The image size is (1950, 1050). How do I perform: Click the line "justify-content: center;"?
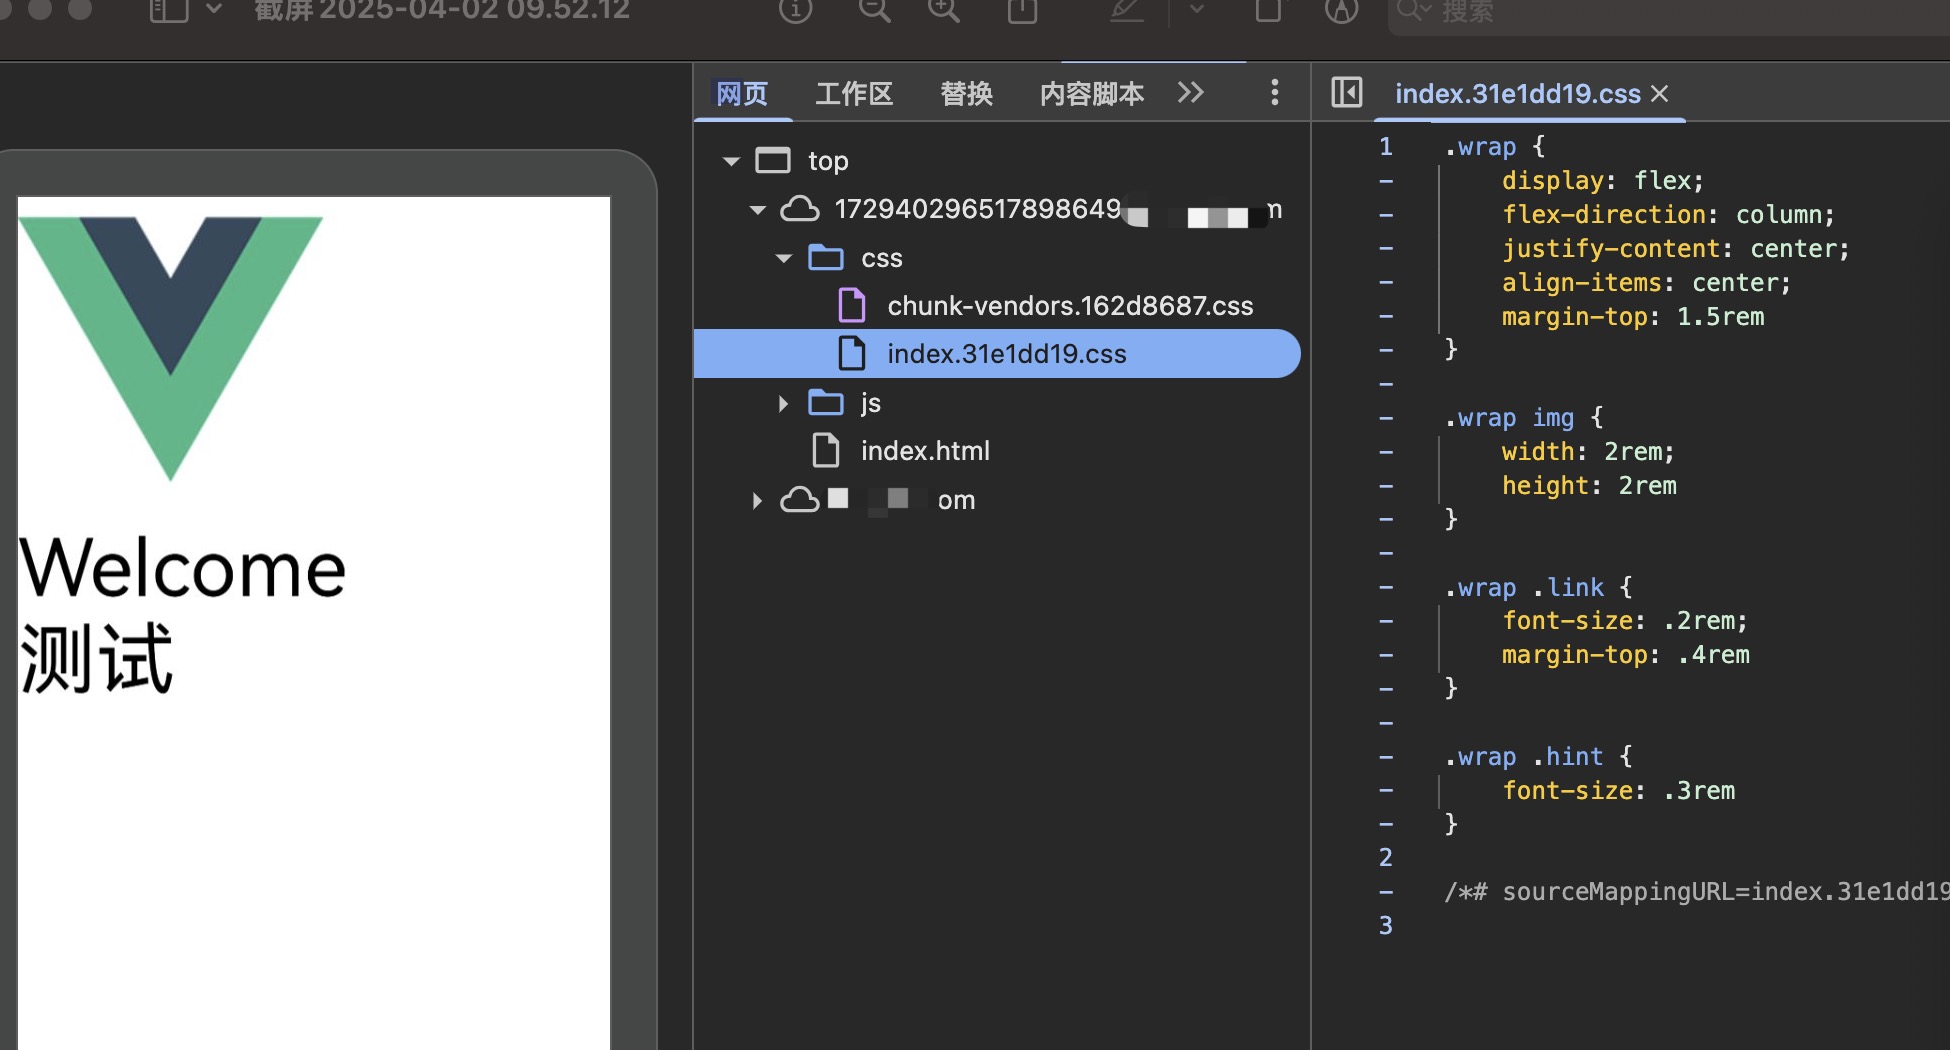(x=1675, y=249)
